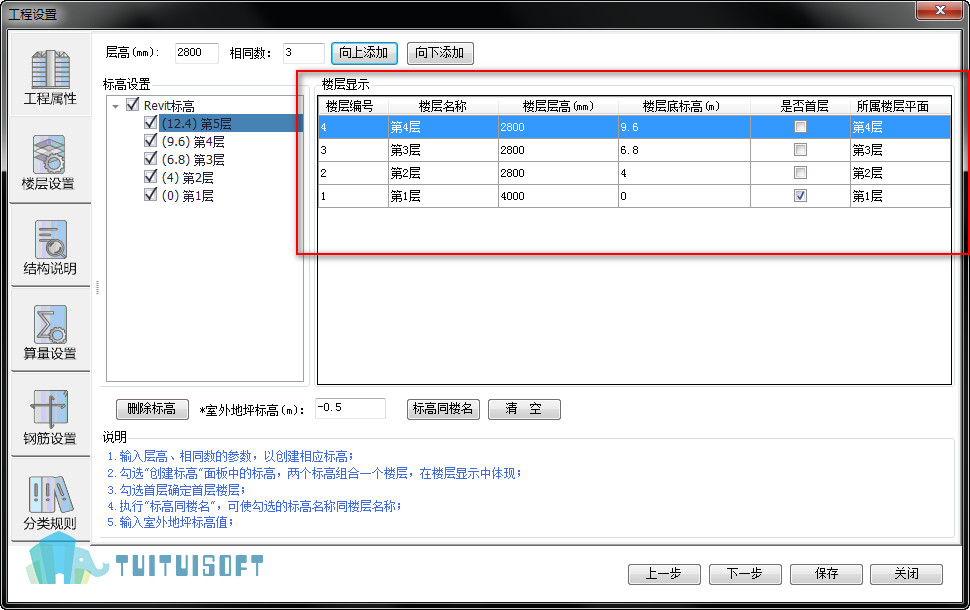This screenshot has width=970, height=610.
Task: Click the 删除标高 button
Action: point(152,409)
